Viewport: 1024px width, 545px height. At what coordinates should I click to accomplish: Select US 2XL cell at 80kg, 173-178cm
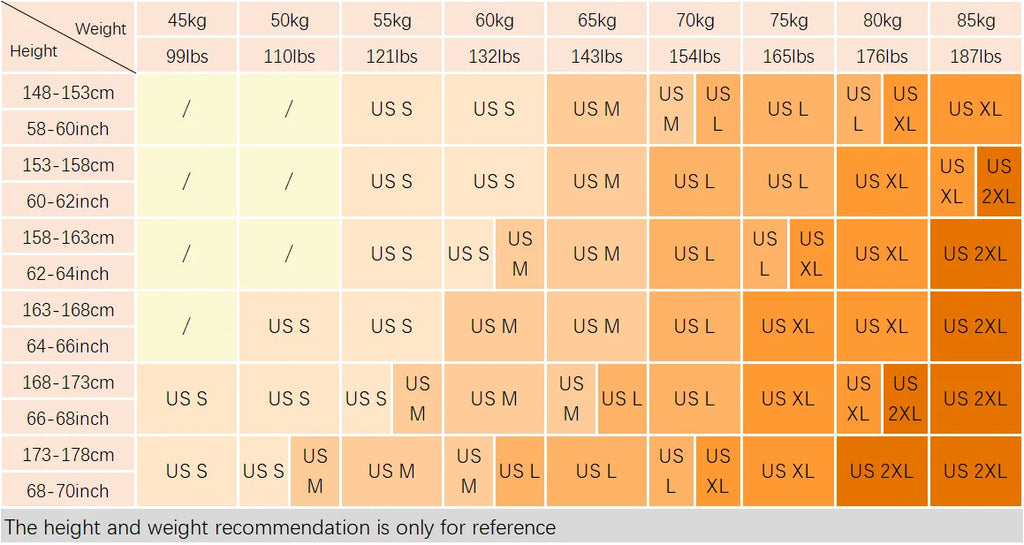pyautogui.click(x=881, y=471)
